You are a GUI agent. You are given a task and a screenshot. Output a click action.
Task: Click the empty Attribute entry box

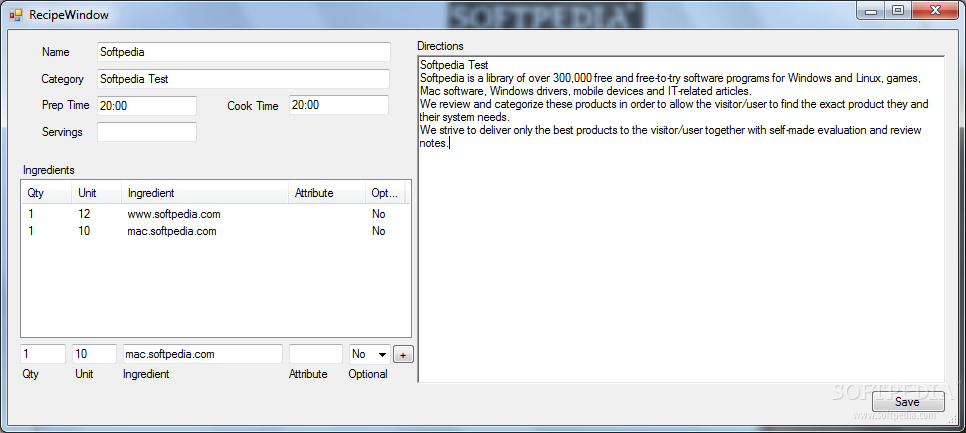(x=315, y=354)
